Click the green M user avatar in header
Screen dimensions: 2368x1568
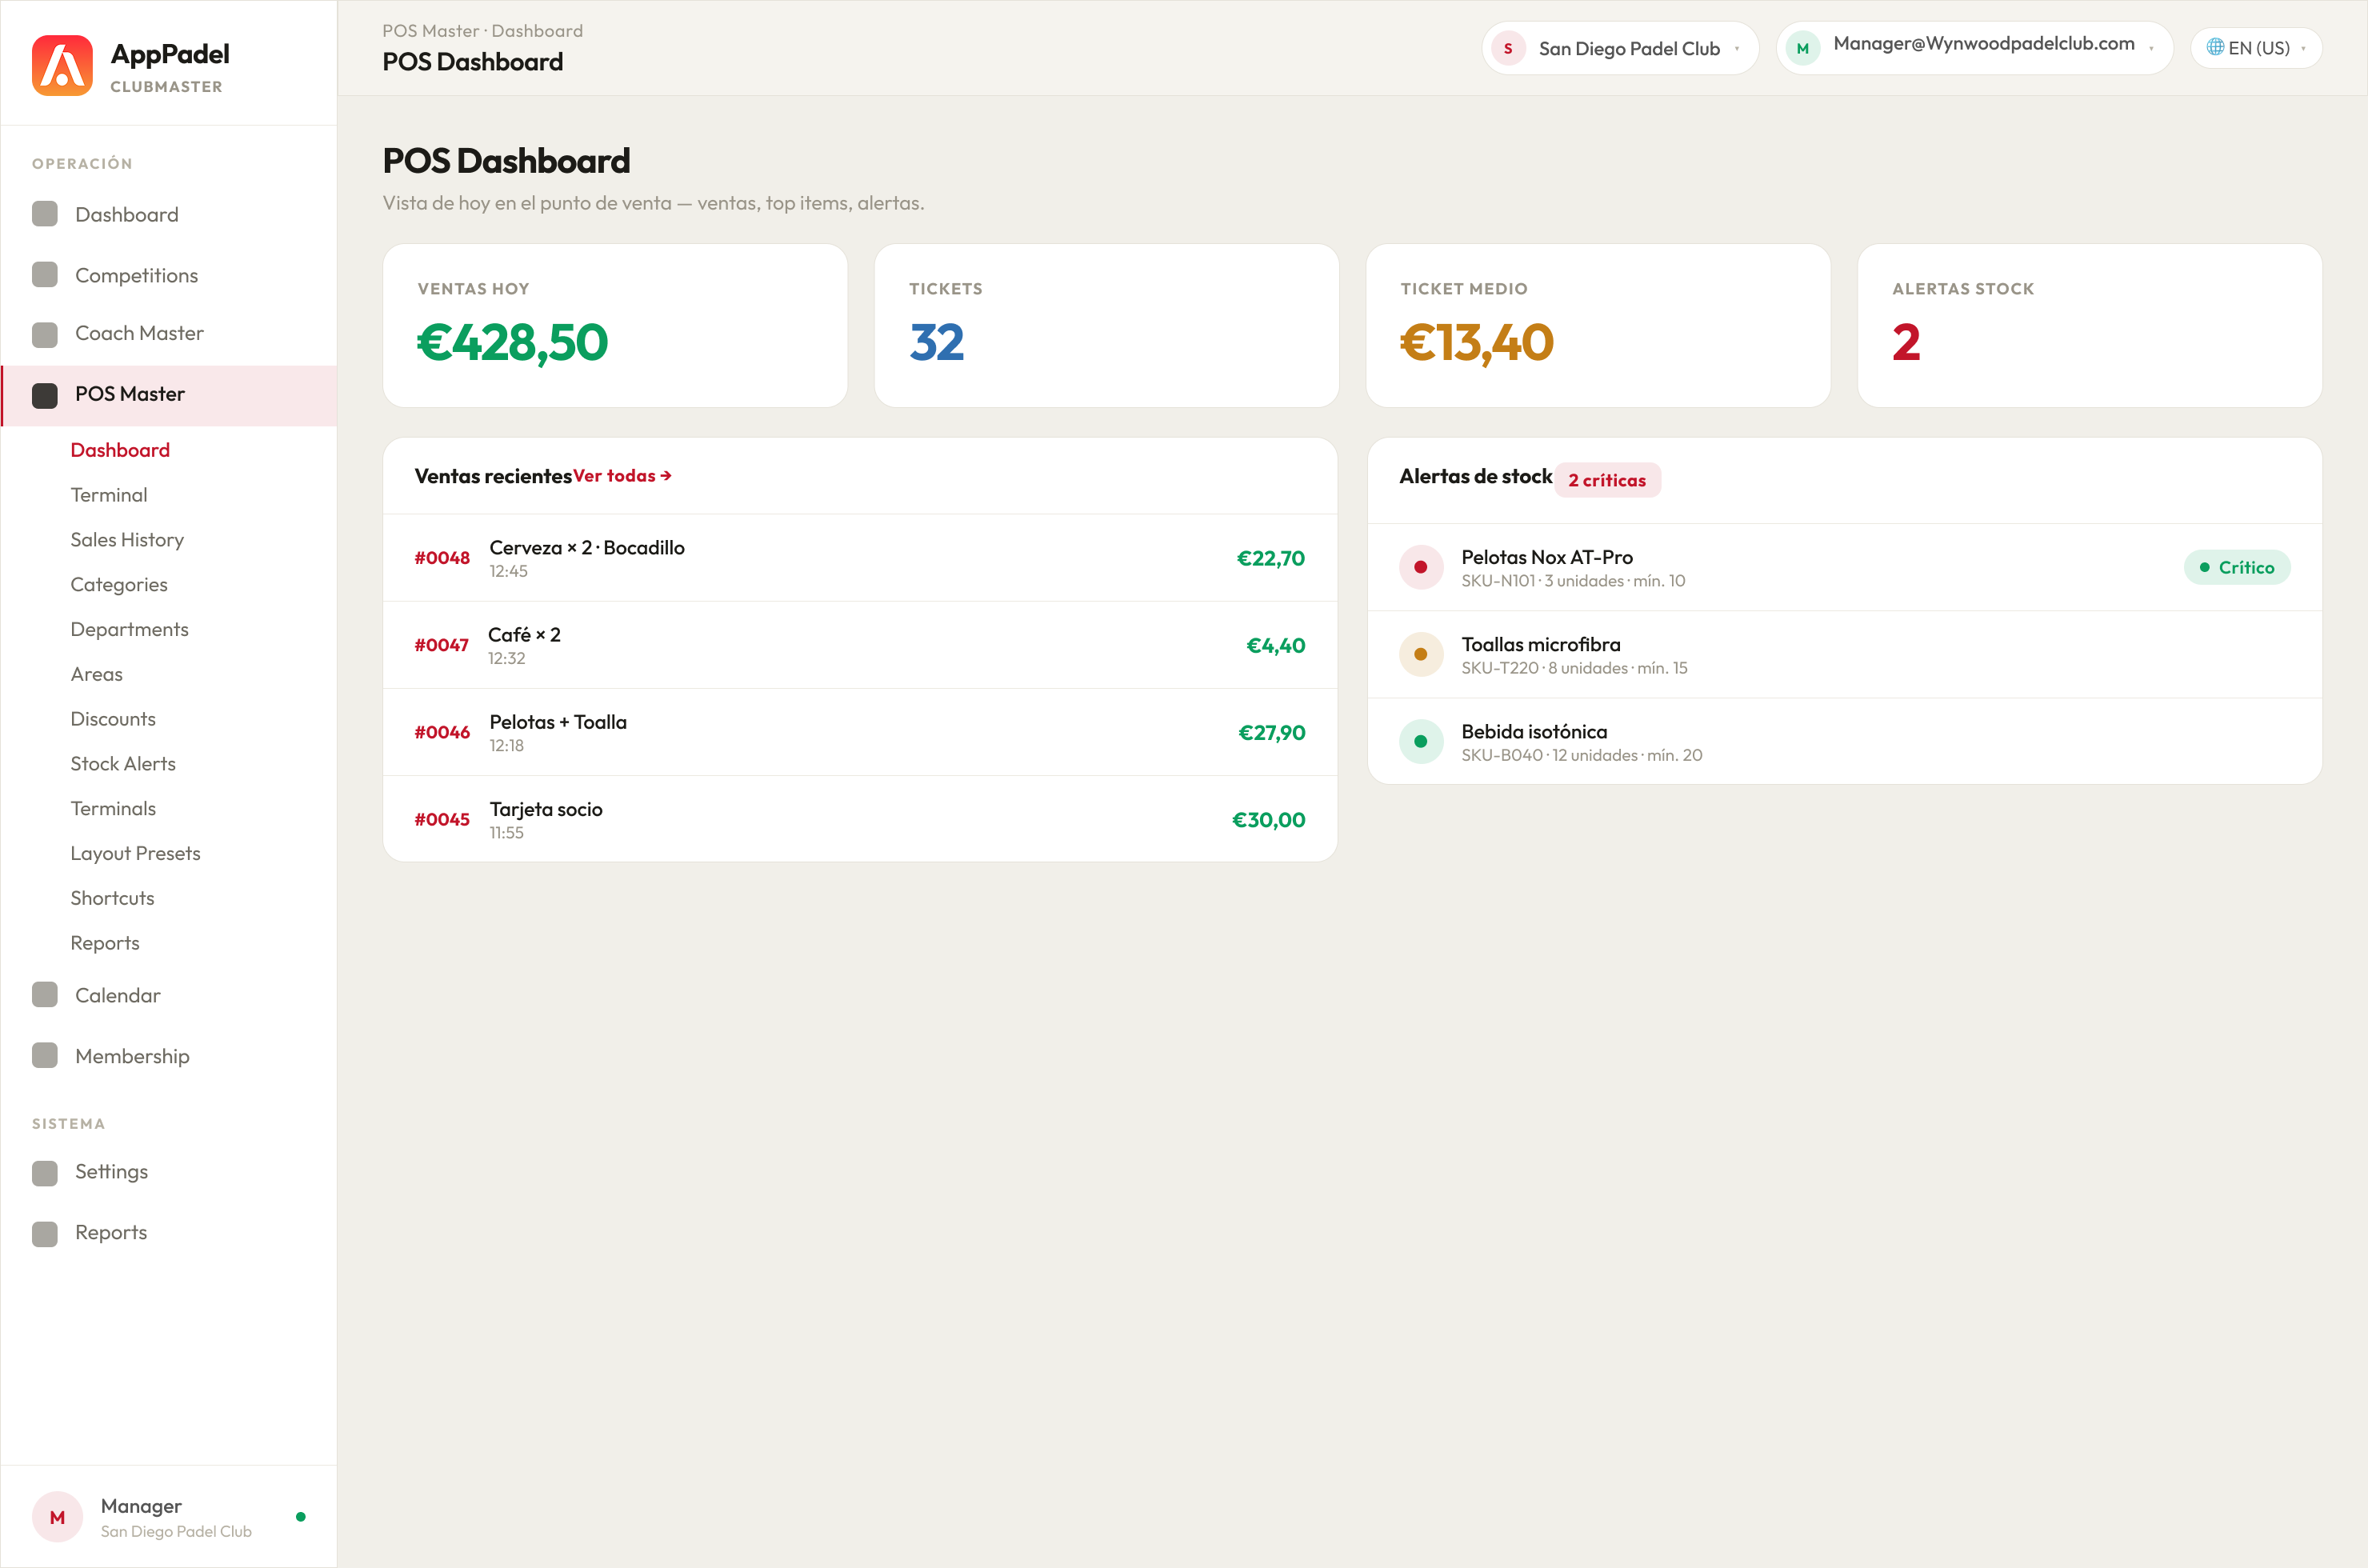[x=1803, y=48]
